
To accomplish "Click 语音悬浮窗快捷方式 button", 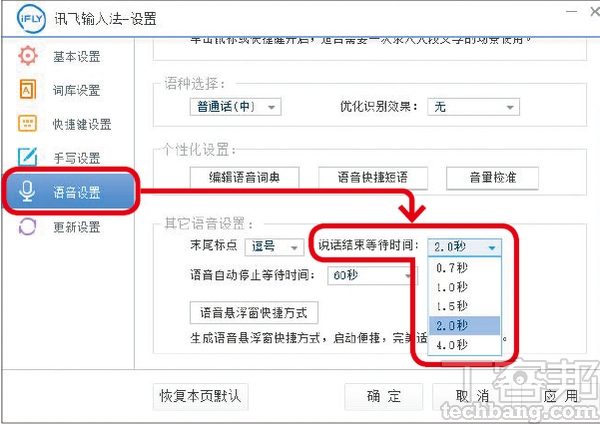I will click(x=254, y=313).
